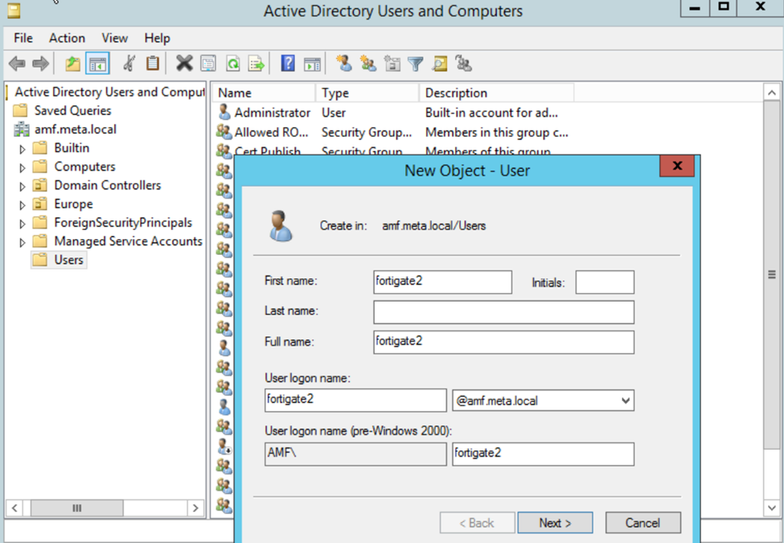Click the Saved Queries folder icon
The image size is (784, 543).
tap(20, 110)
